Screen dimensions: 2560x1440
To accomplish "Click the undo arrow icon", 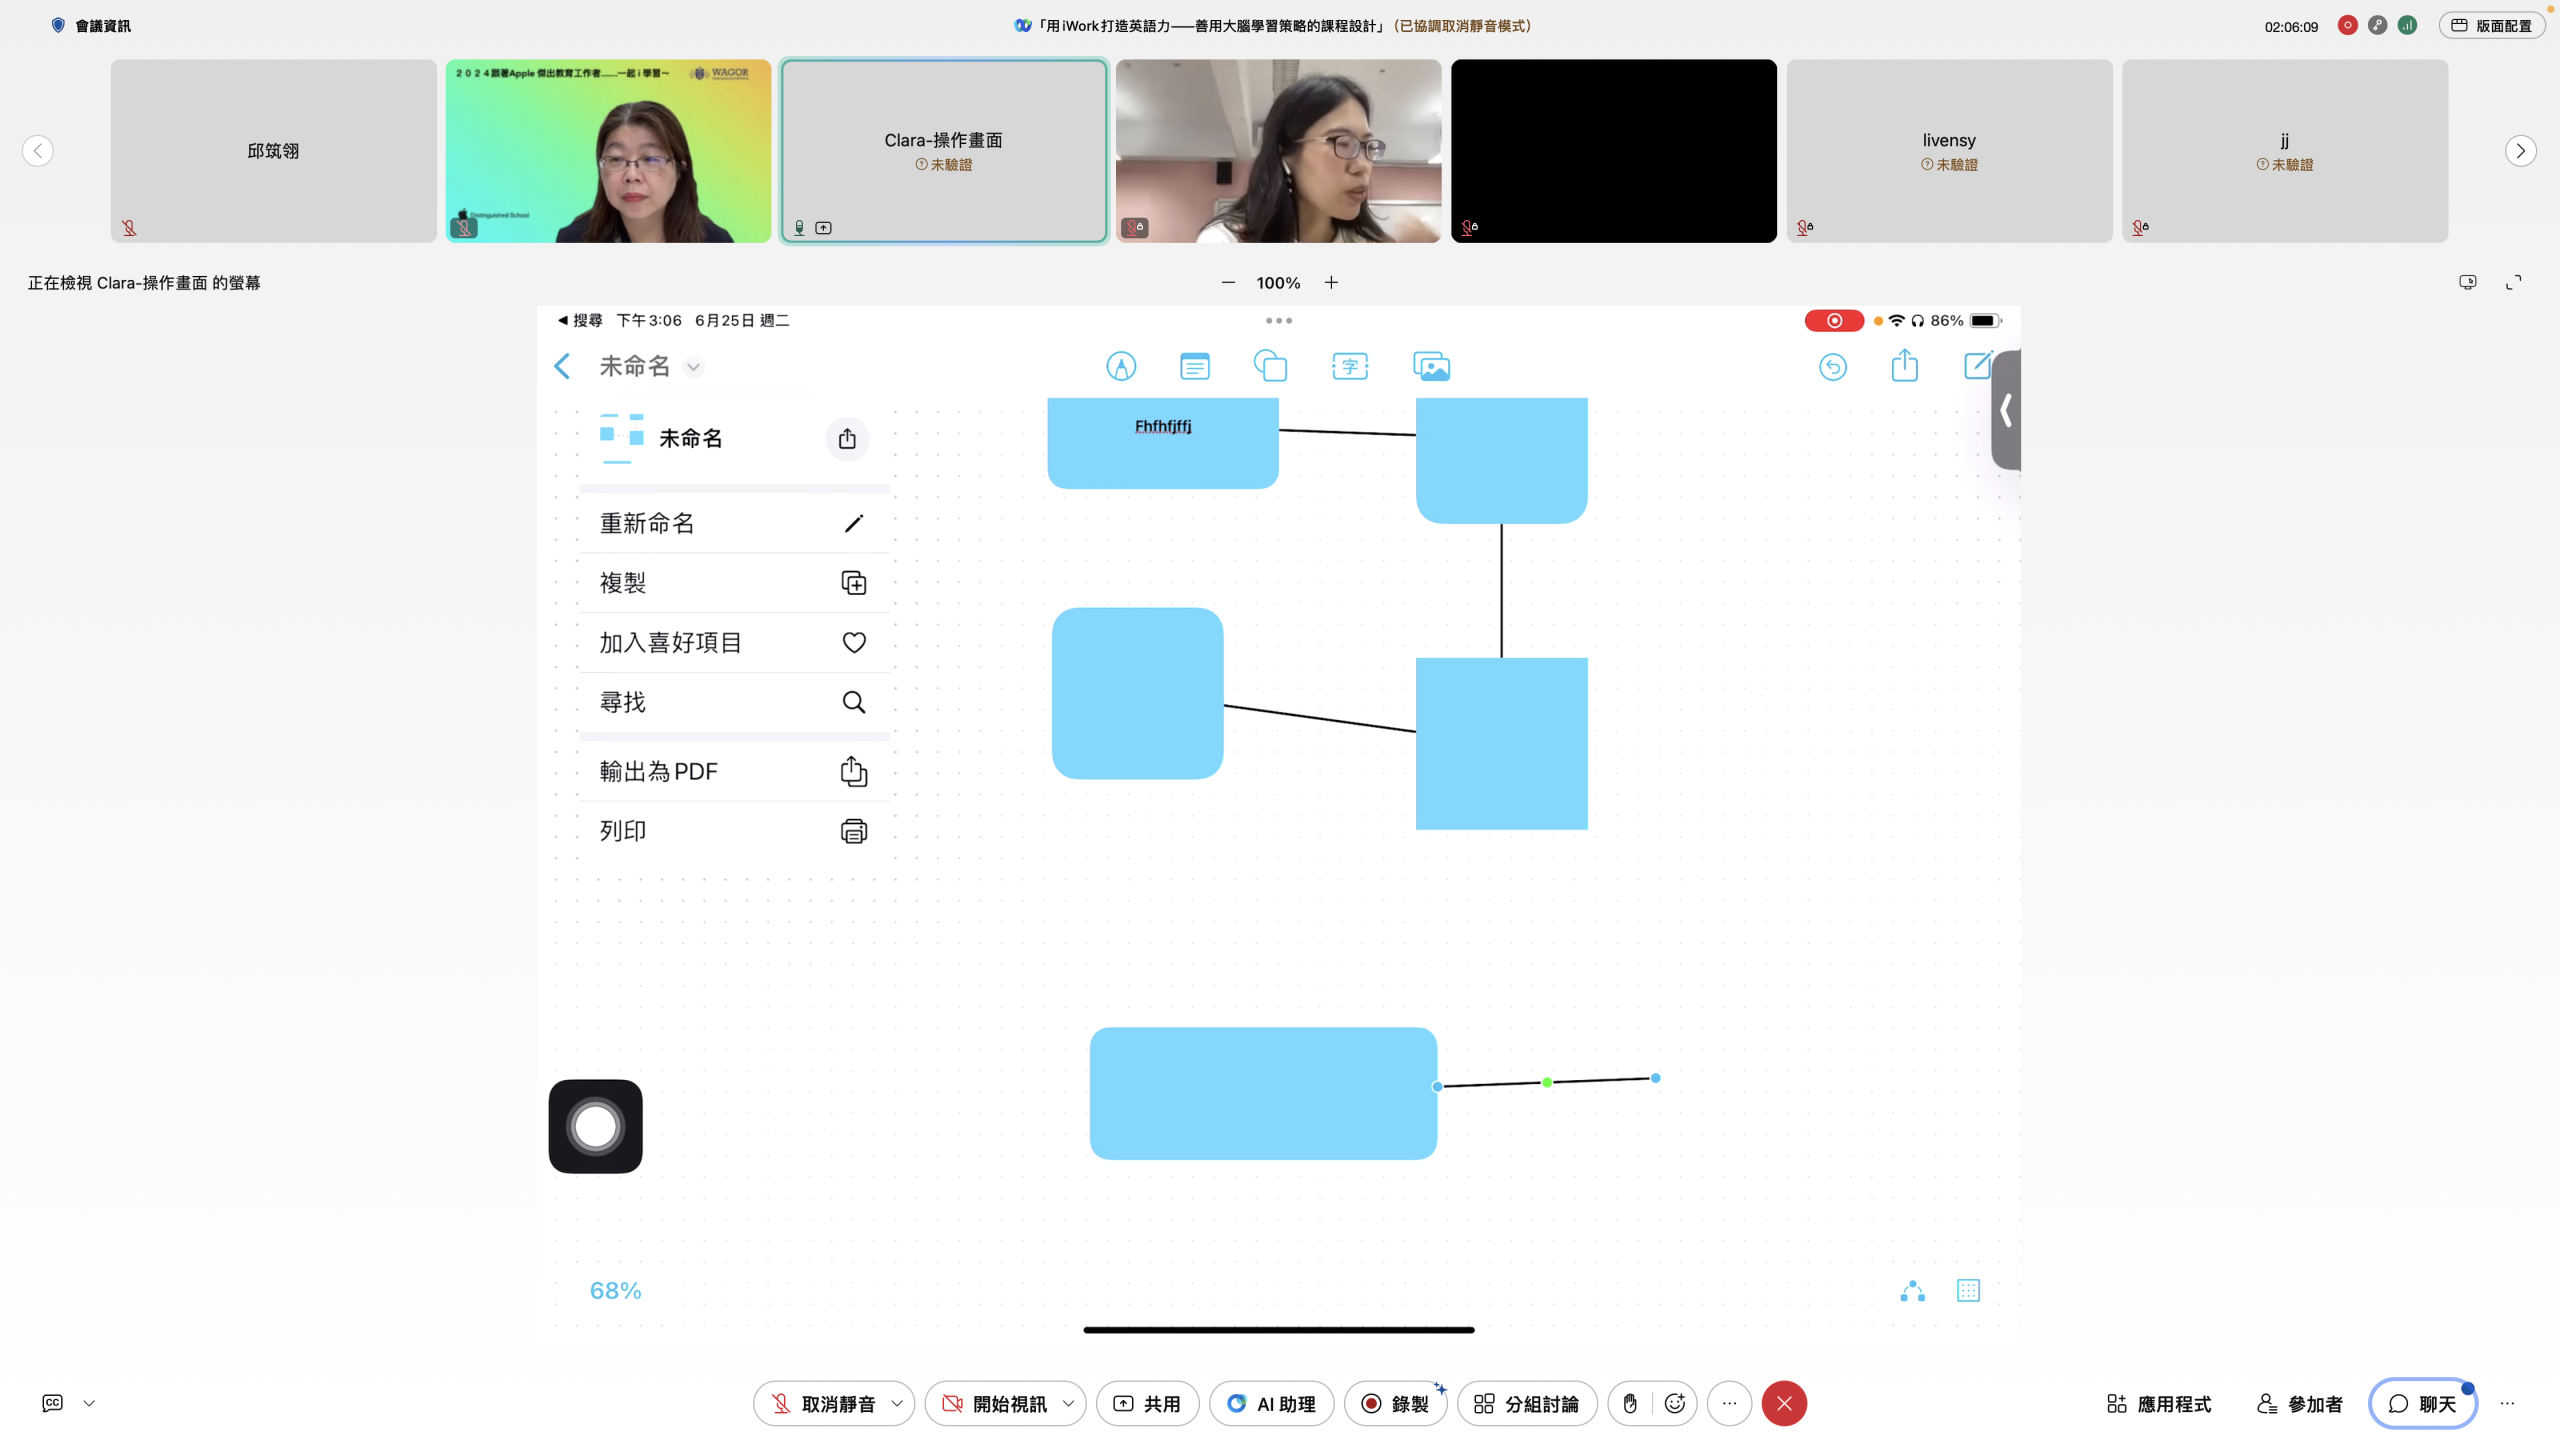I will (1832, 367).
